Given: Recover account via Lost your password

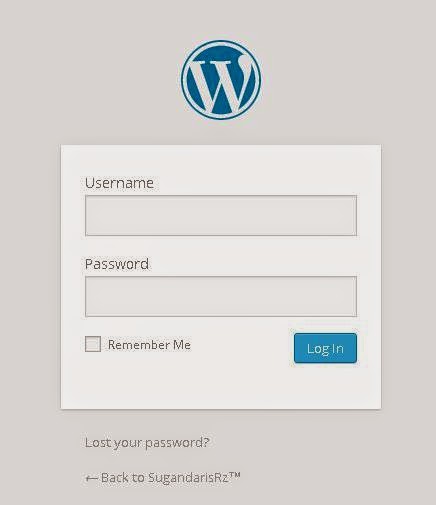Looking at the screenshot, I should [x=147, y=443].
